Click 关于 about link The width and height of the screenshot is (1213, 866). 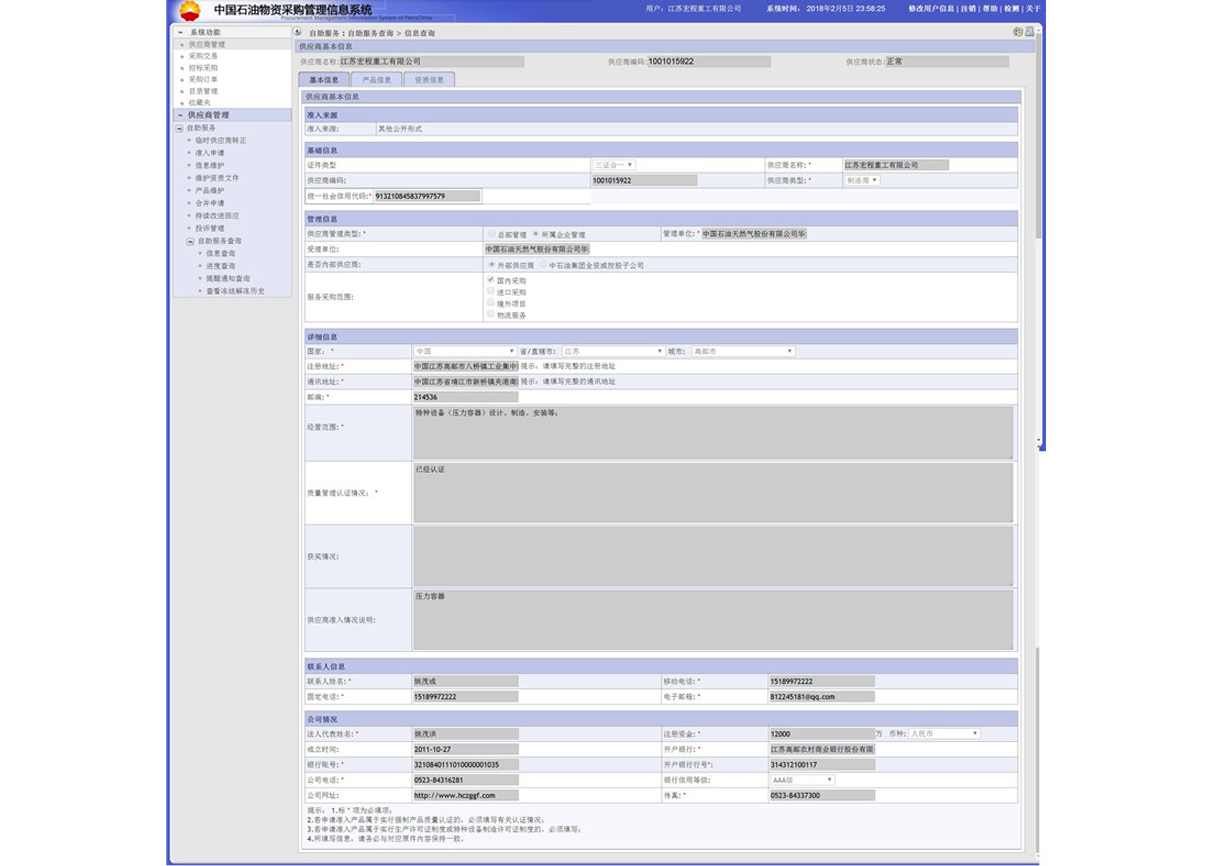click(x=1033, y=8)
